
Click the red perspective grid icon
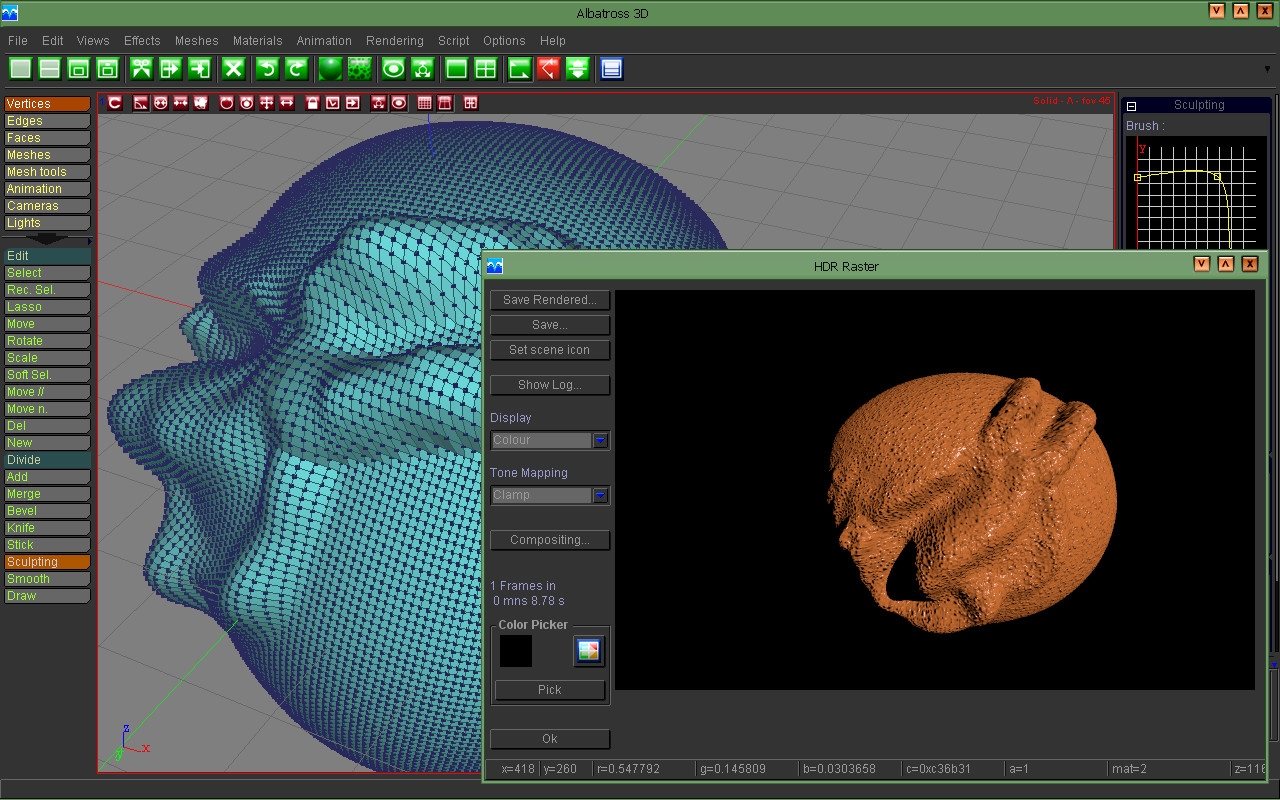(444, 103)
